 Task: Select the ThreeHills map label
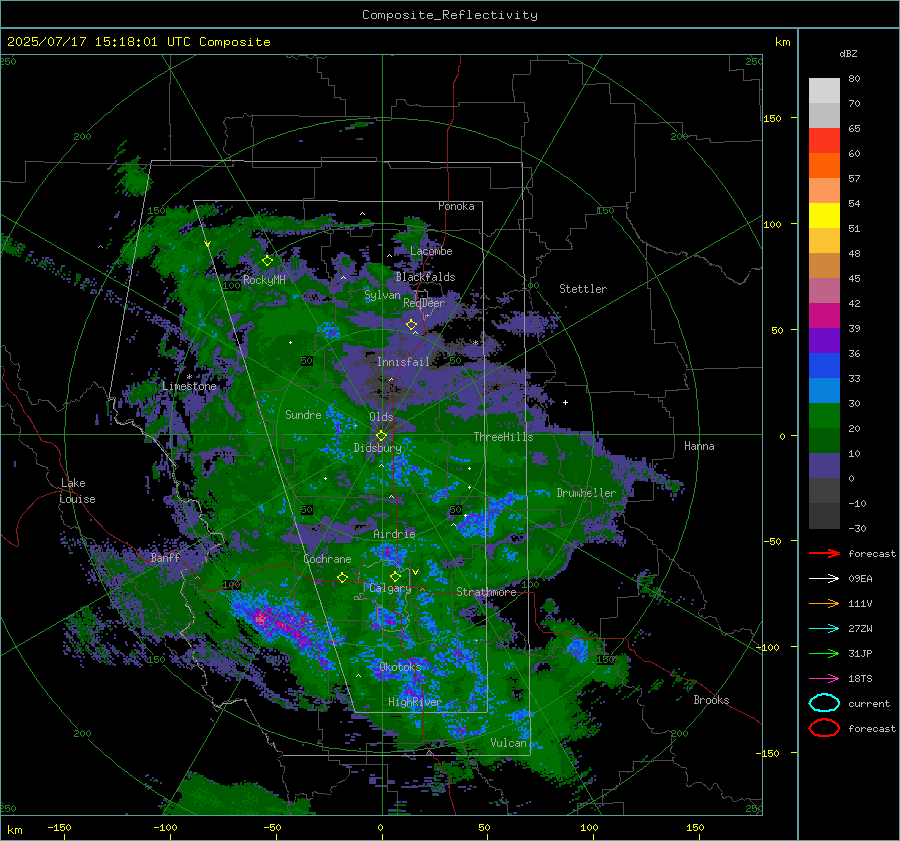click(x=503, y=437)
